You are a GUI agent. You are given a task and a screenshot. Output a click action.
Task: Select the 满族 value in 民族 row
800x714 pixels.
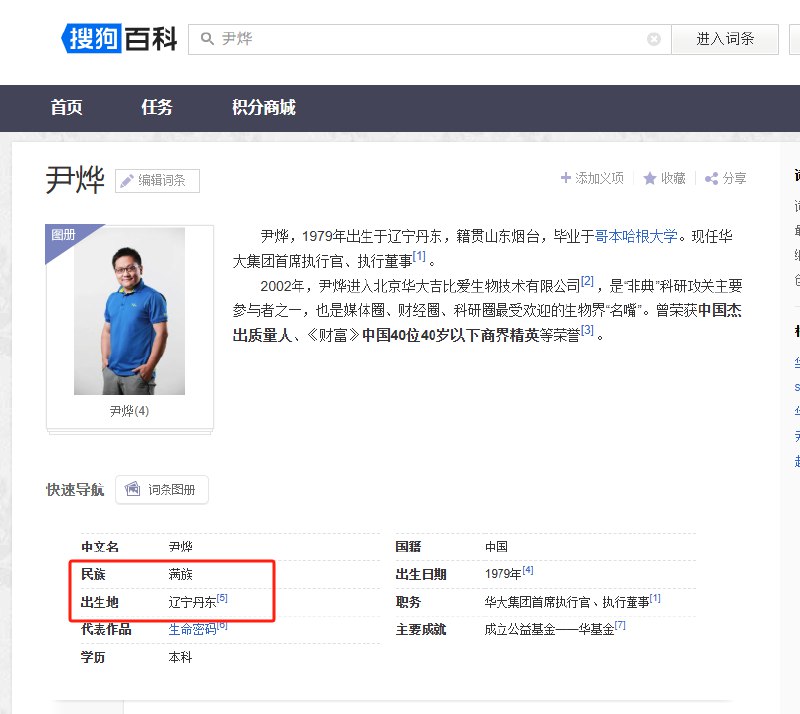[x=181, y=574]
